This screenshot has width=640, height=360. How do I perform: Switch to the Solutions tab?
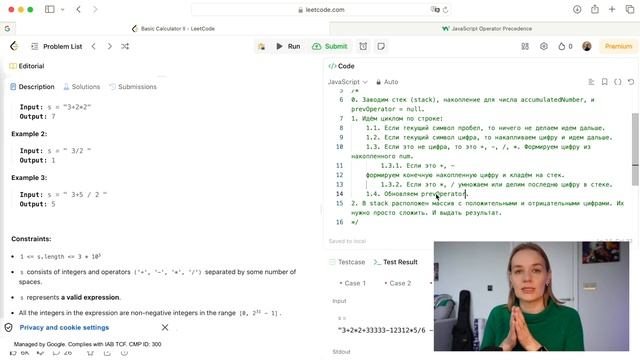coord(82,87)
